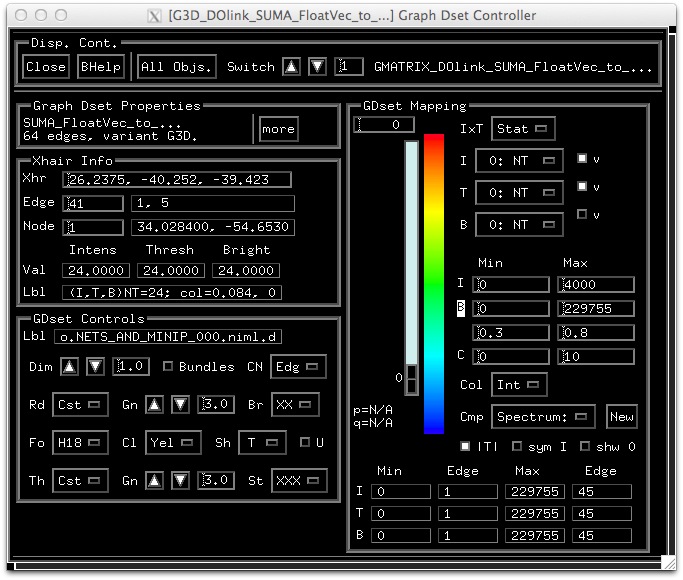This screenshot has height=580, width=683.
Task: Click the Switch up arrow
Action: click(291, 67)
